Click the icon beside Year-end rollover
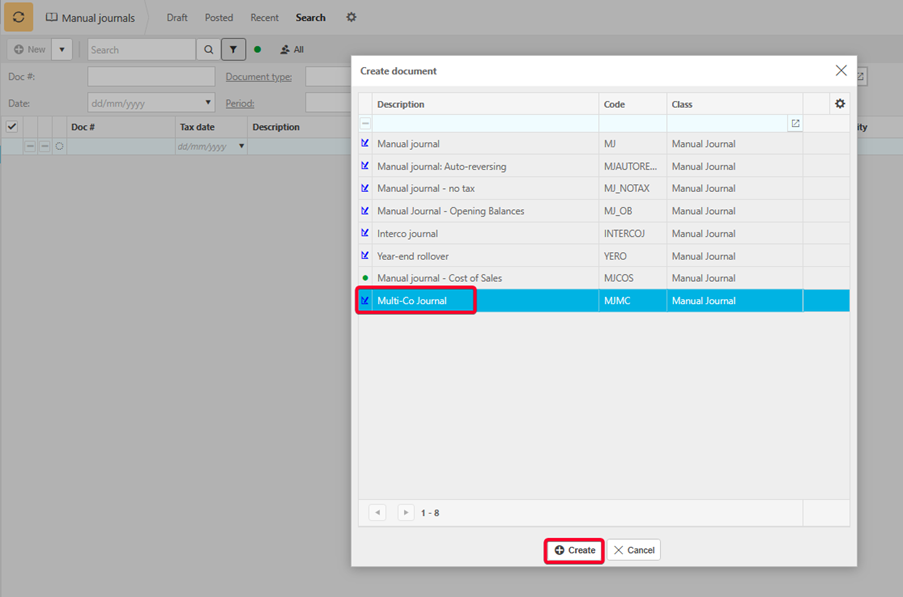903x597 pixels. 365,255
